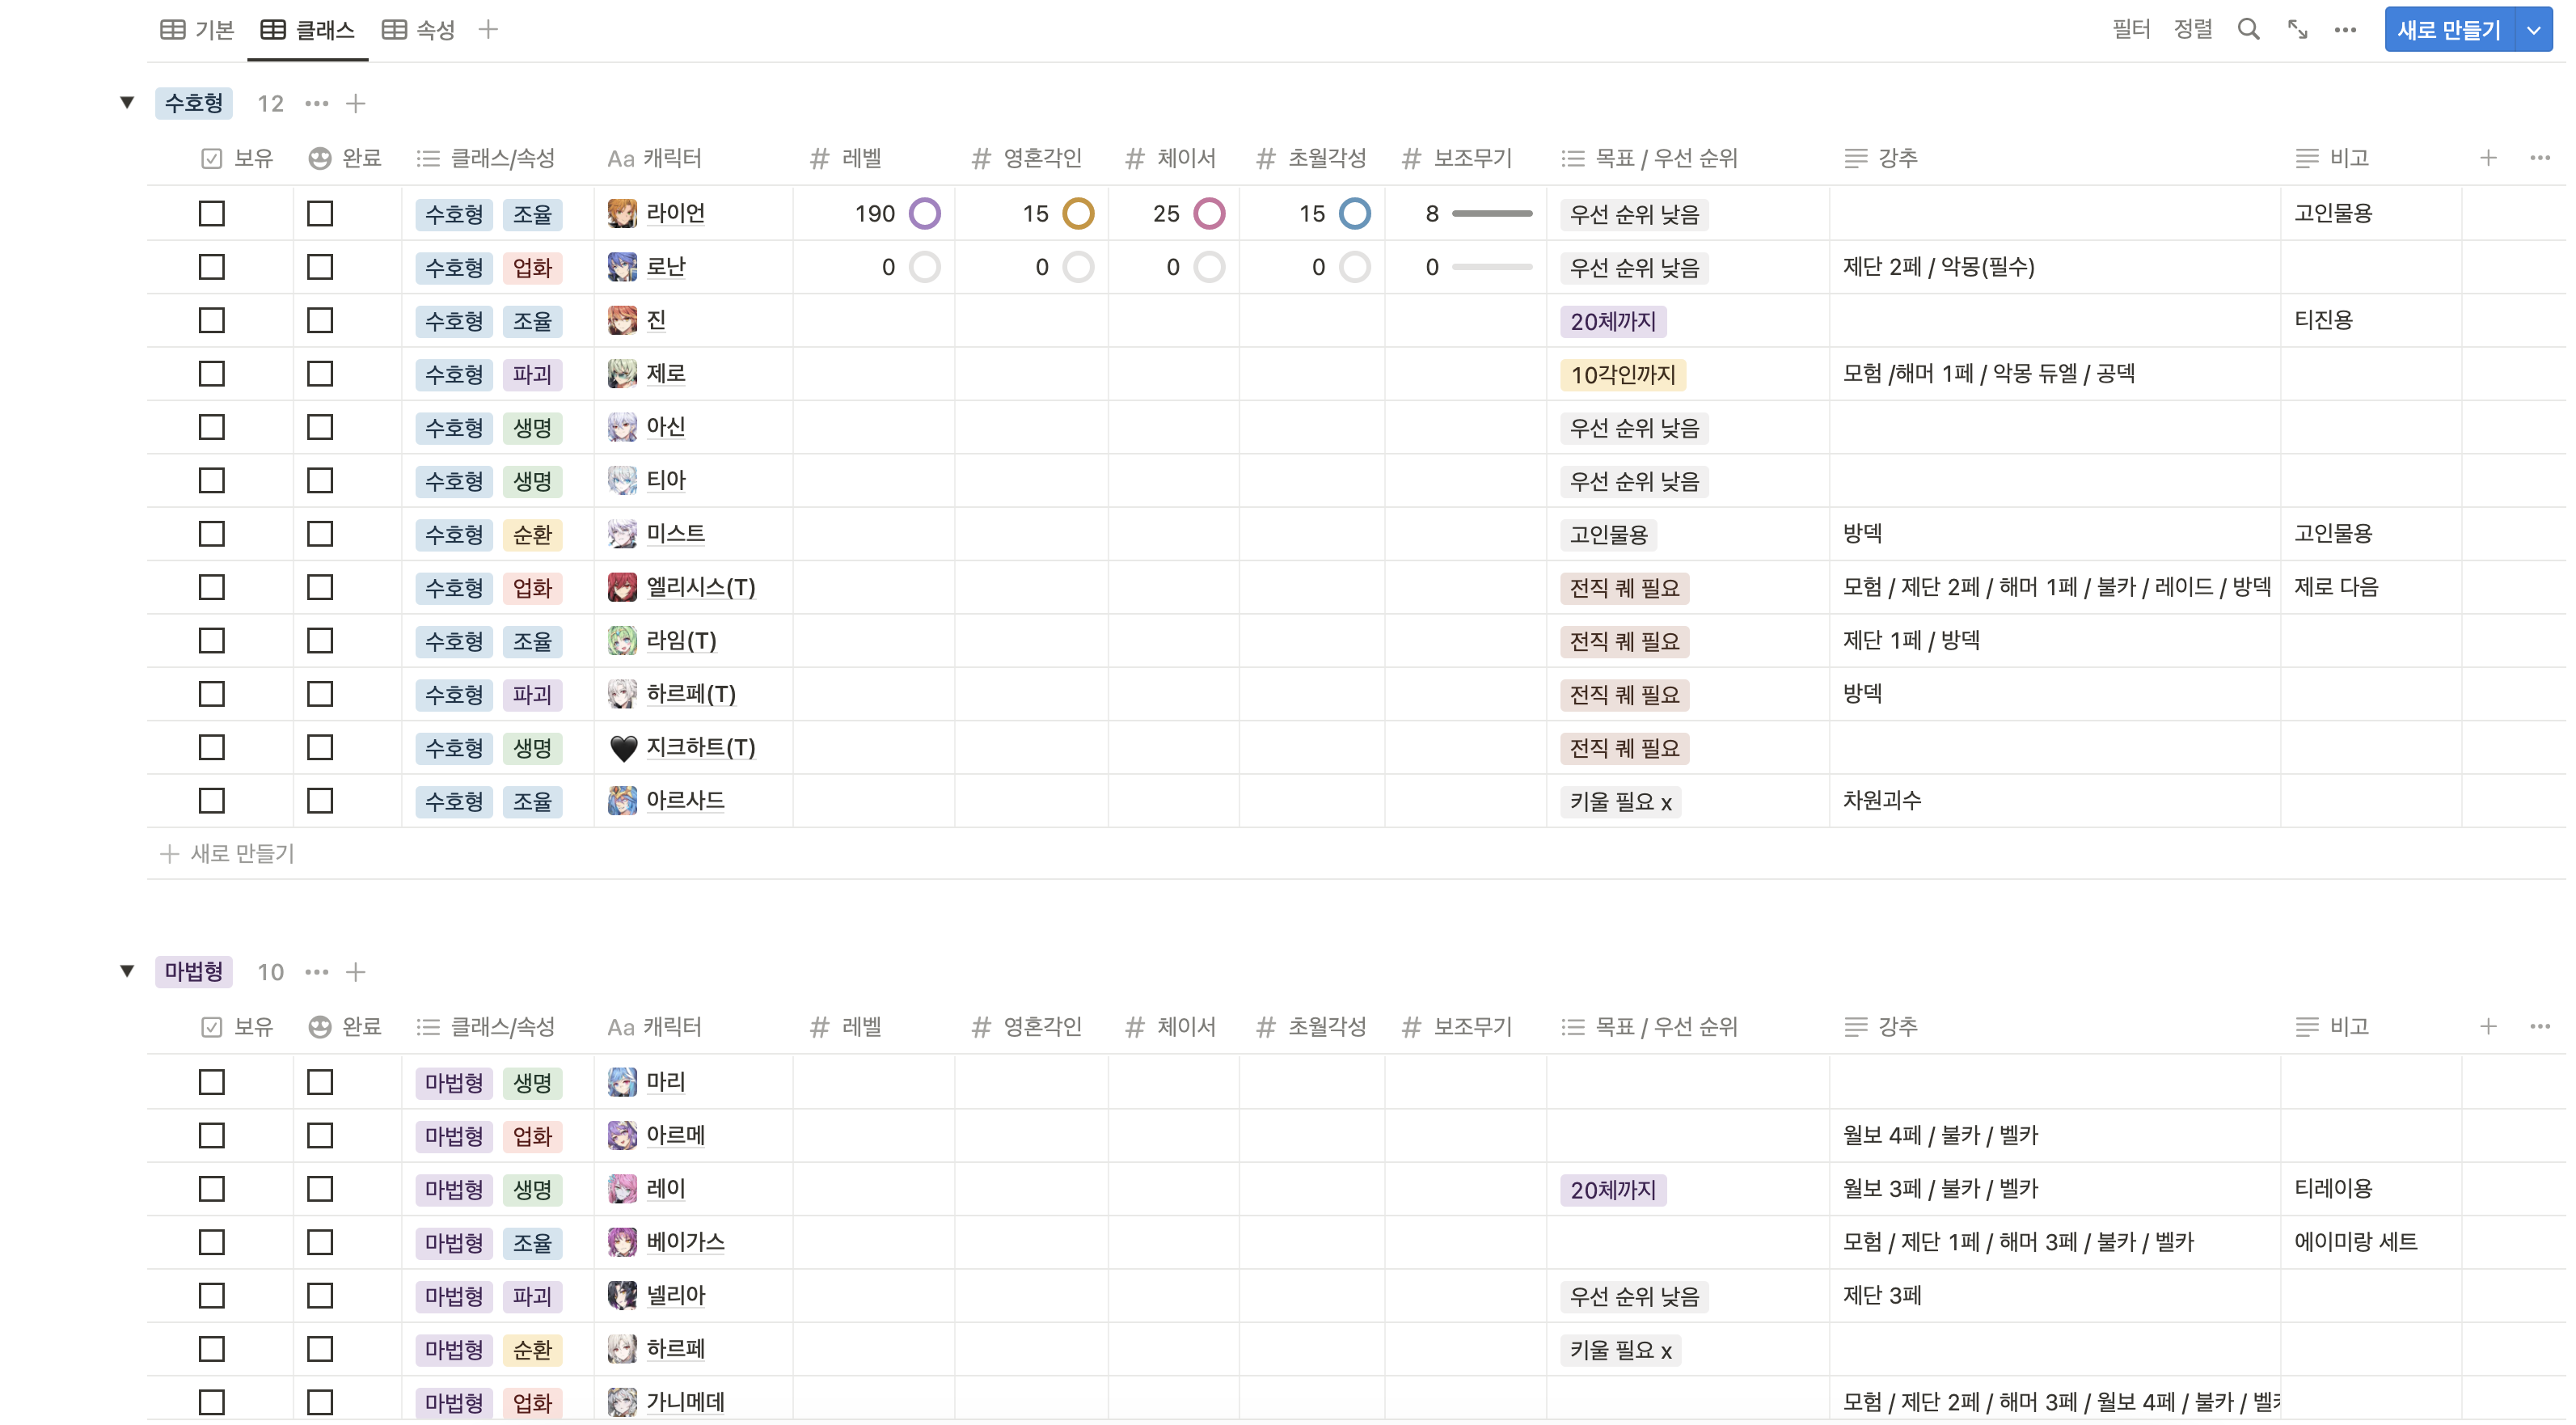Add a new view with plus icon

click(488, 30)
